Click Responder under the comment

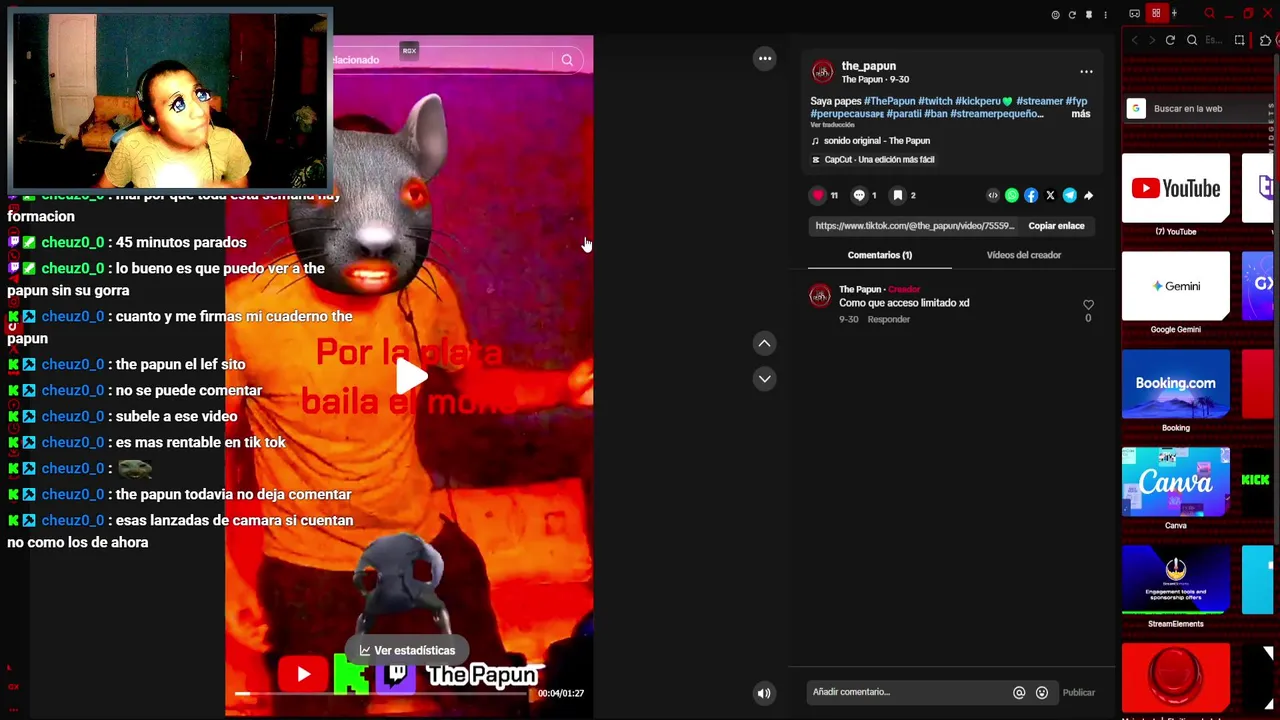889,319
